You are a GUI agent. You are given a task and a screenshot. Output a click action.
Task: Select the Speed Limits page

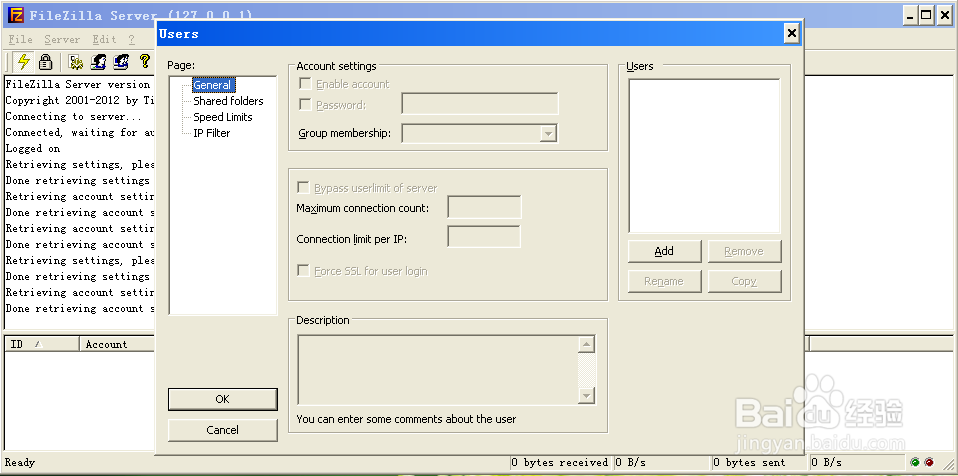[223, 117]
